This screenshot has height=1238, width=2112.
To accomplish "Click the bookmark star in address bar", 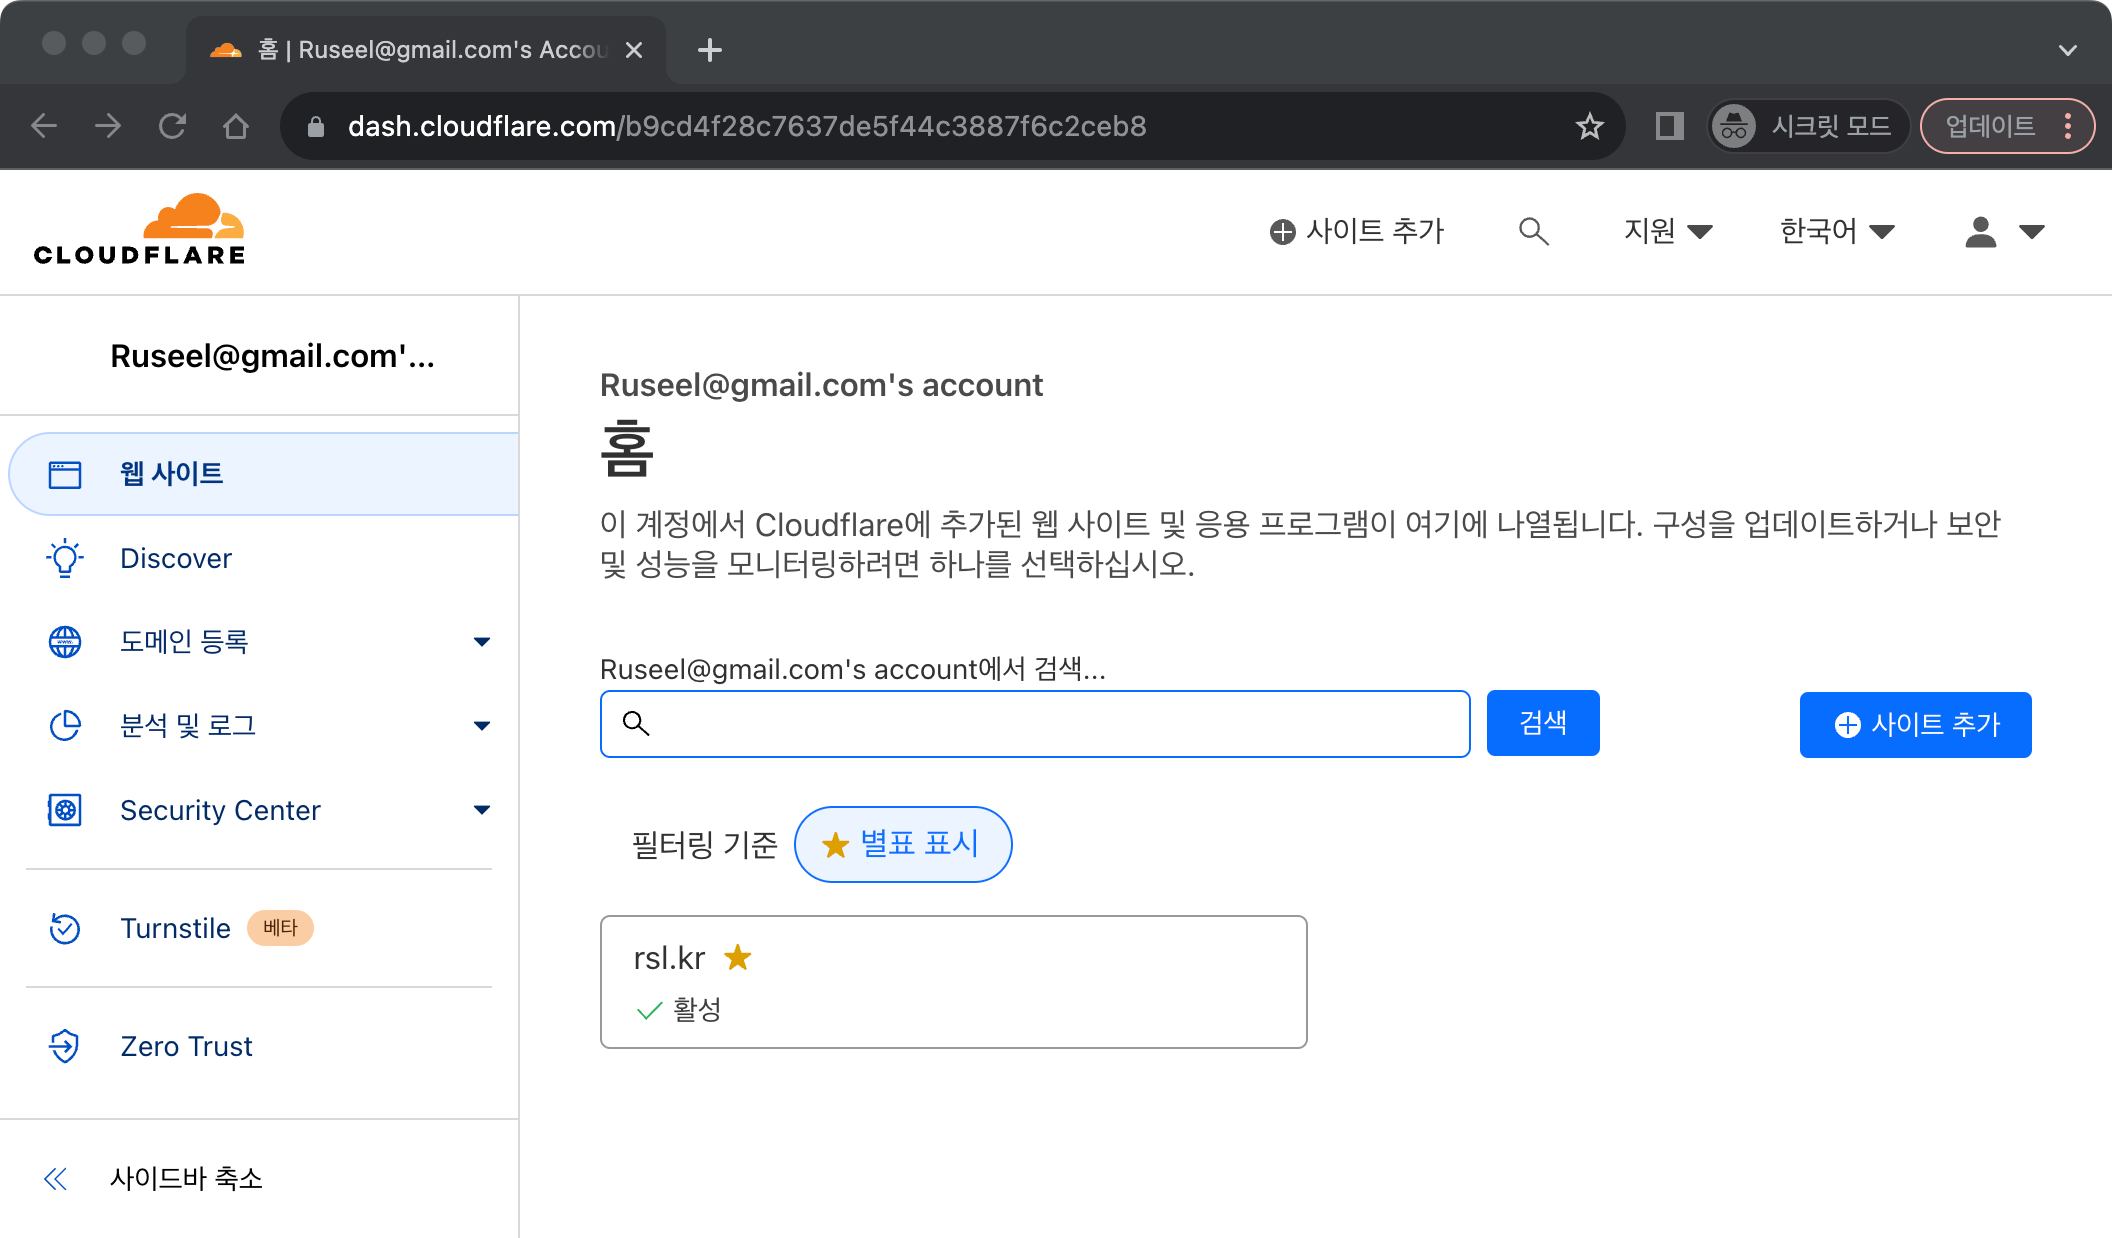I will click(x=1589, y=126).
